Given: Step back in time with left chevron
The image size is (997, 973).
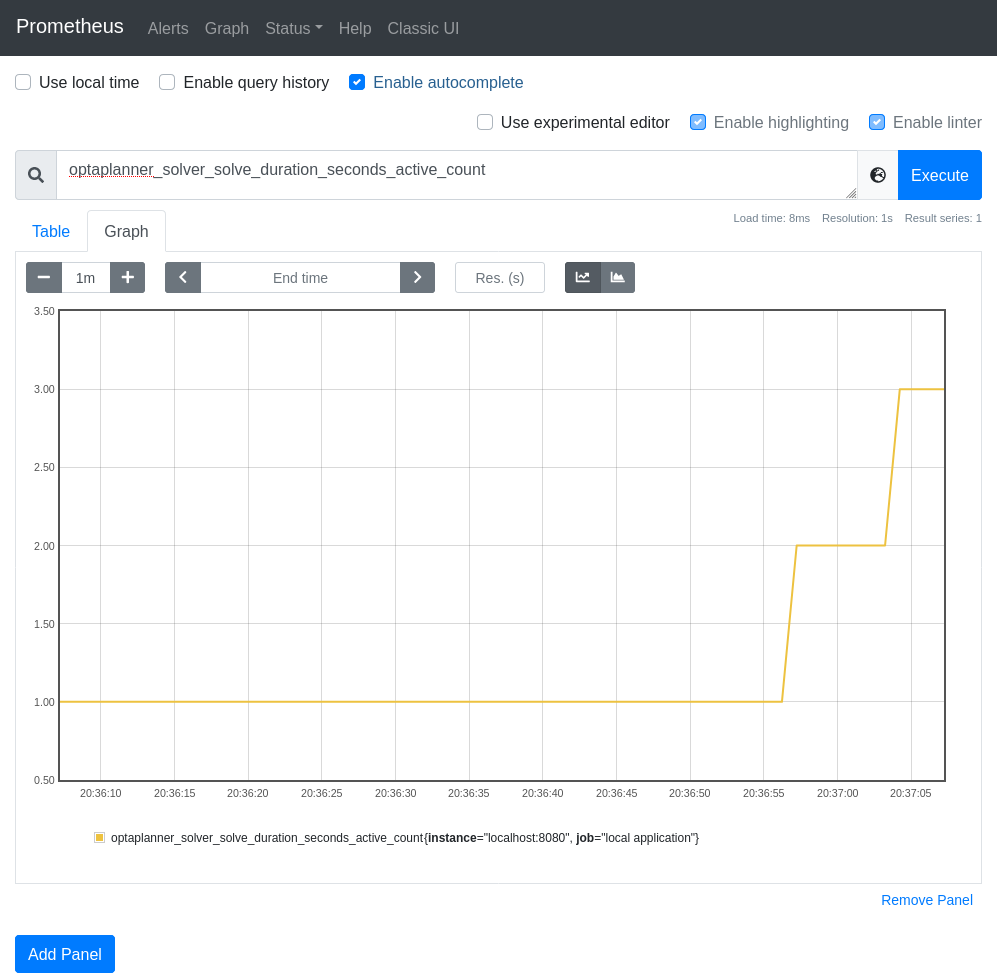Looking at the screenshot, I should [183, 277].
